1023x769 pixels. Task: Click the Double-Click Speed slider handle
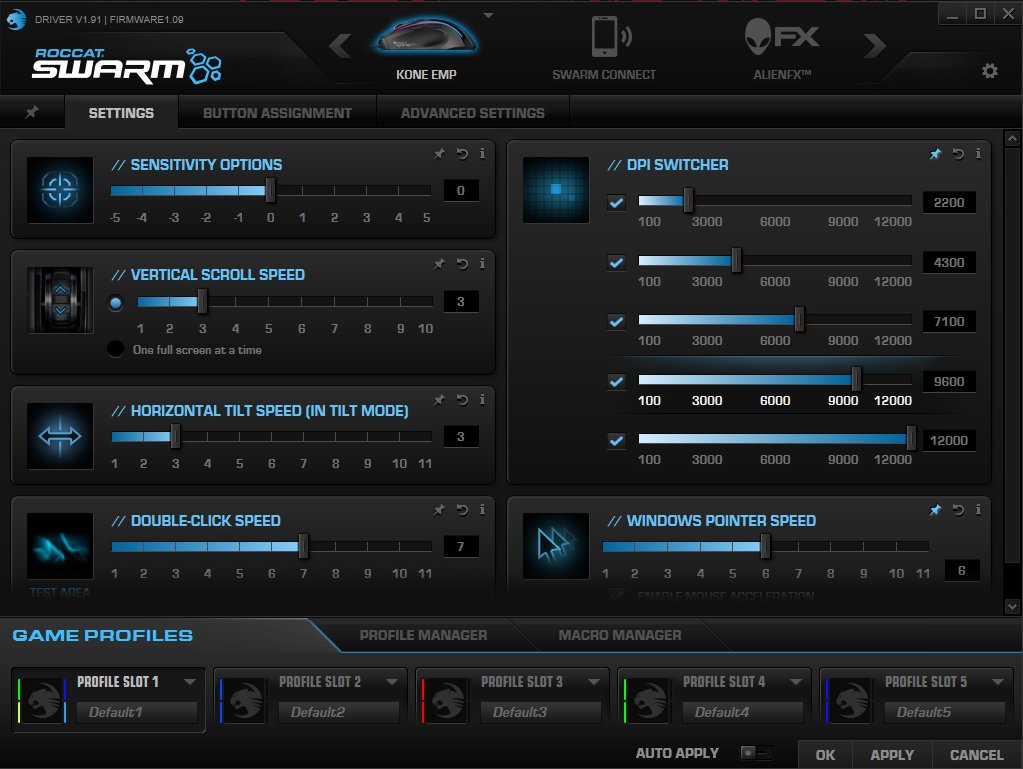303,546
